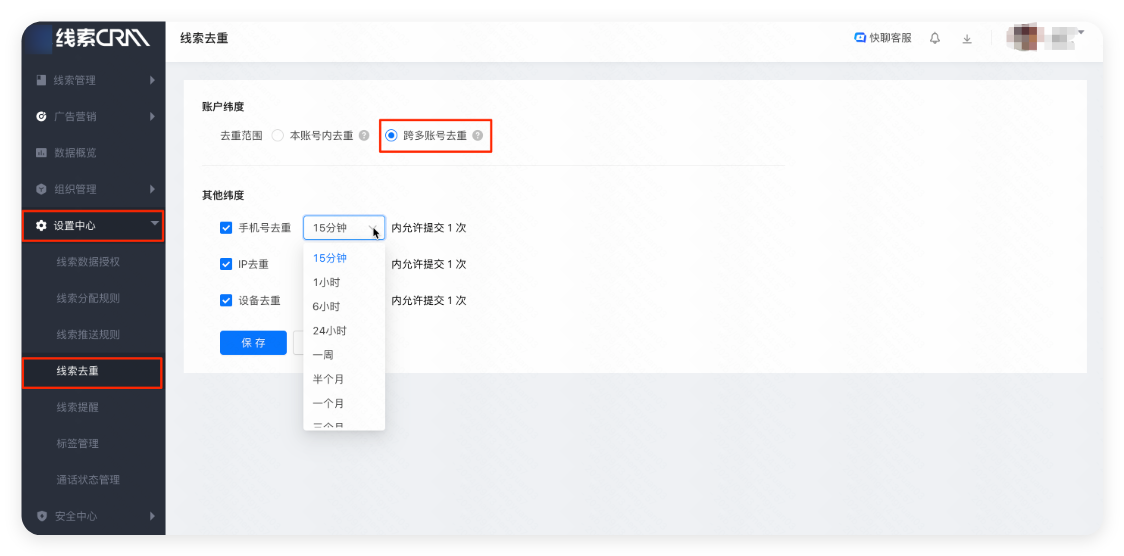Click the 线索去重 page title
Viewport: 1124px width, 556px height.
click(204, 39)
